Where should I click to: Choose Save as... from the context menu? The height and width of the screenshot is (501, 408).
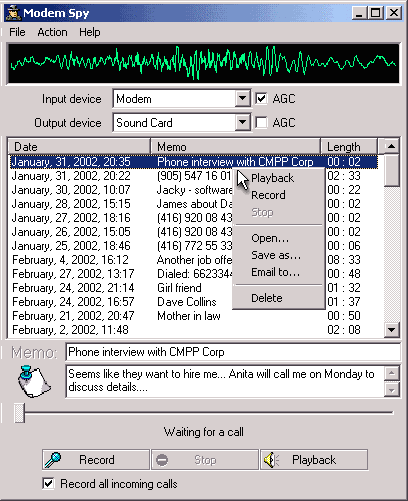276,255
